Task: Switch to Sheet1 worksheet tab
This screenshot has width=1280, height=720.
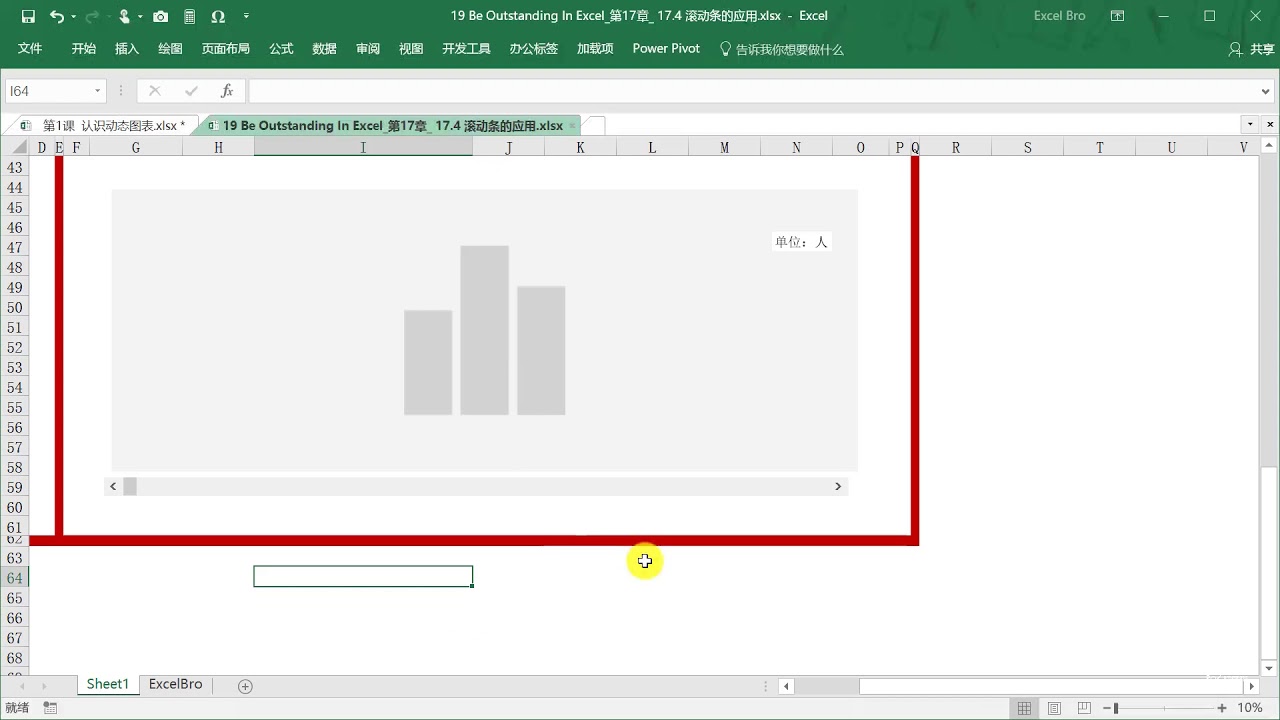Action: [x=108, y=684]
